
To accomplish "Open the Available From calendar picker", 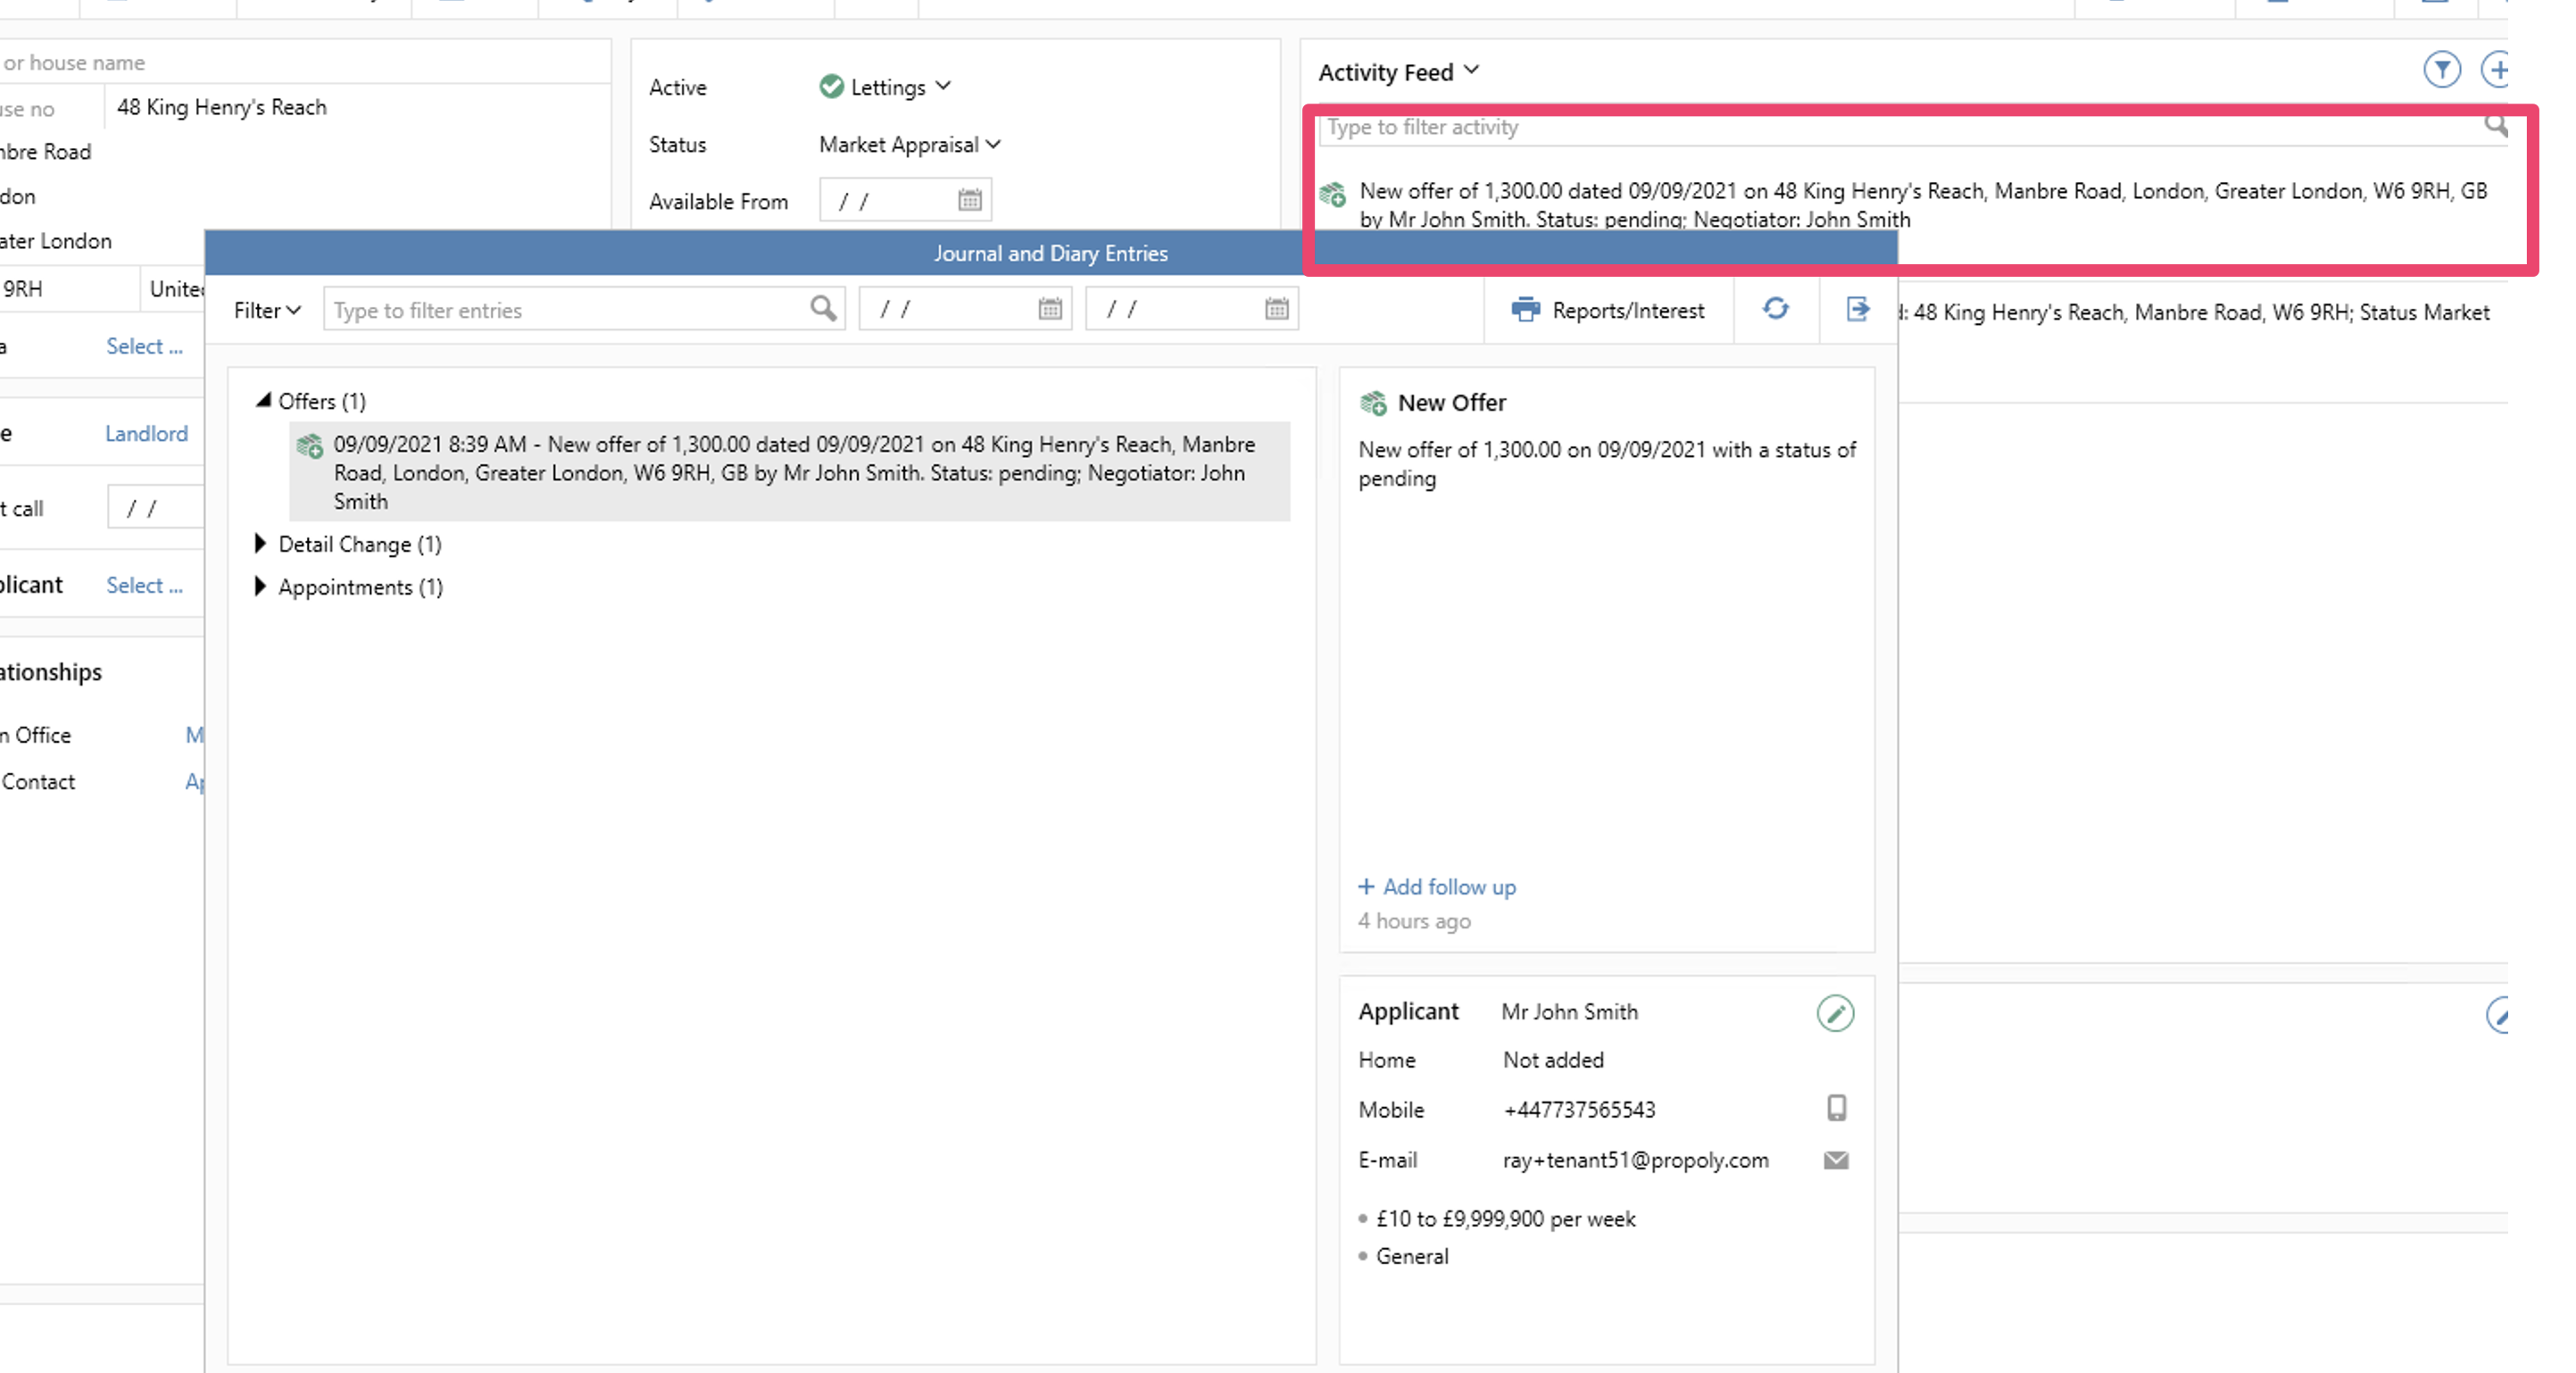I will [x=969, y=200].
